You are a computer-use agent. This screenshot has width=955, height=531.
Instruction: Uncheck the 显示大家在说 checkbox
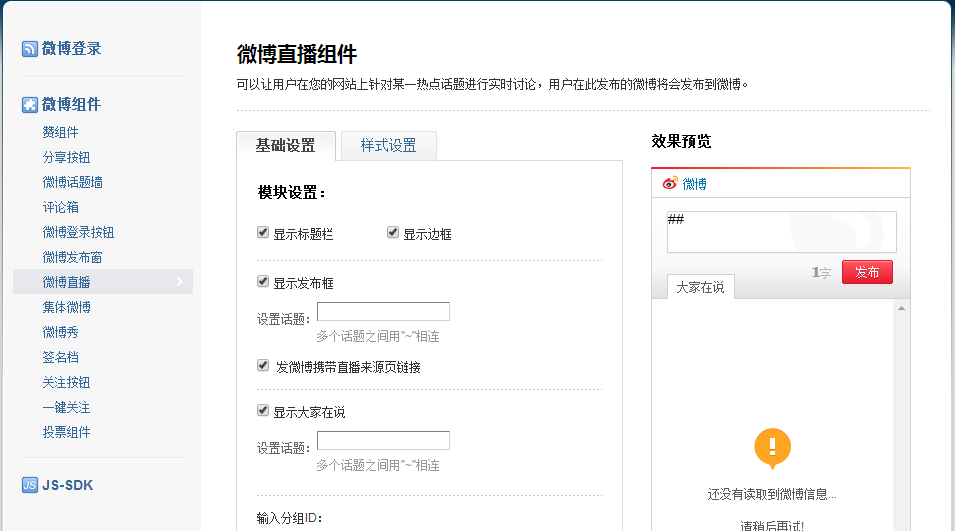263,411
